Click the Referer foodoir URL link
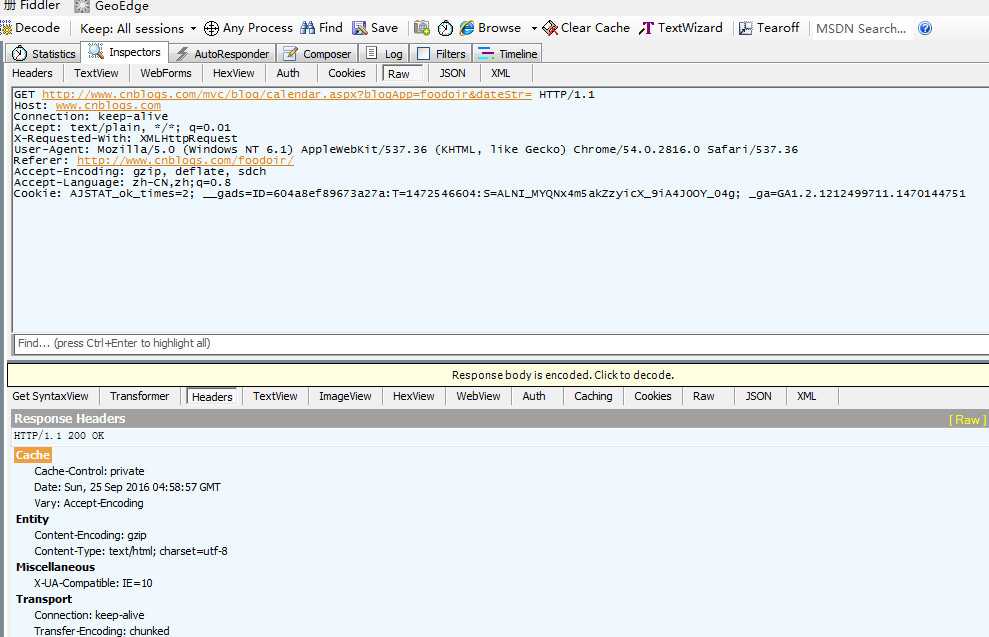The width and height of the screenshot is (989, 637). tap(185, 160)
